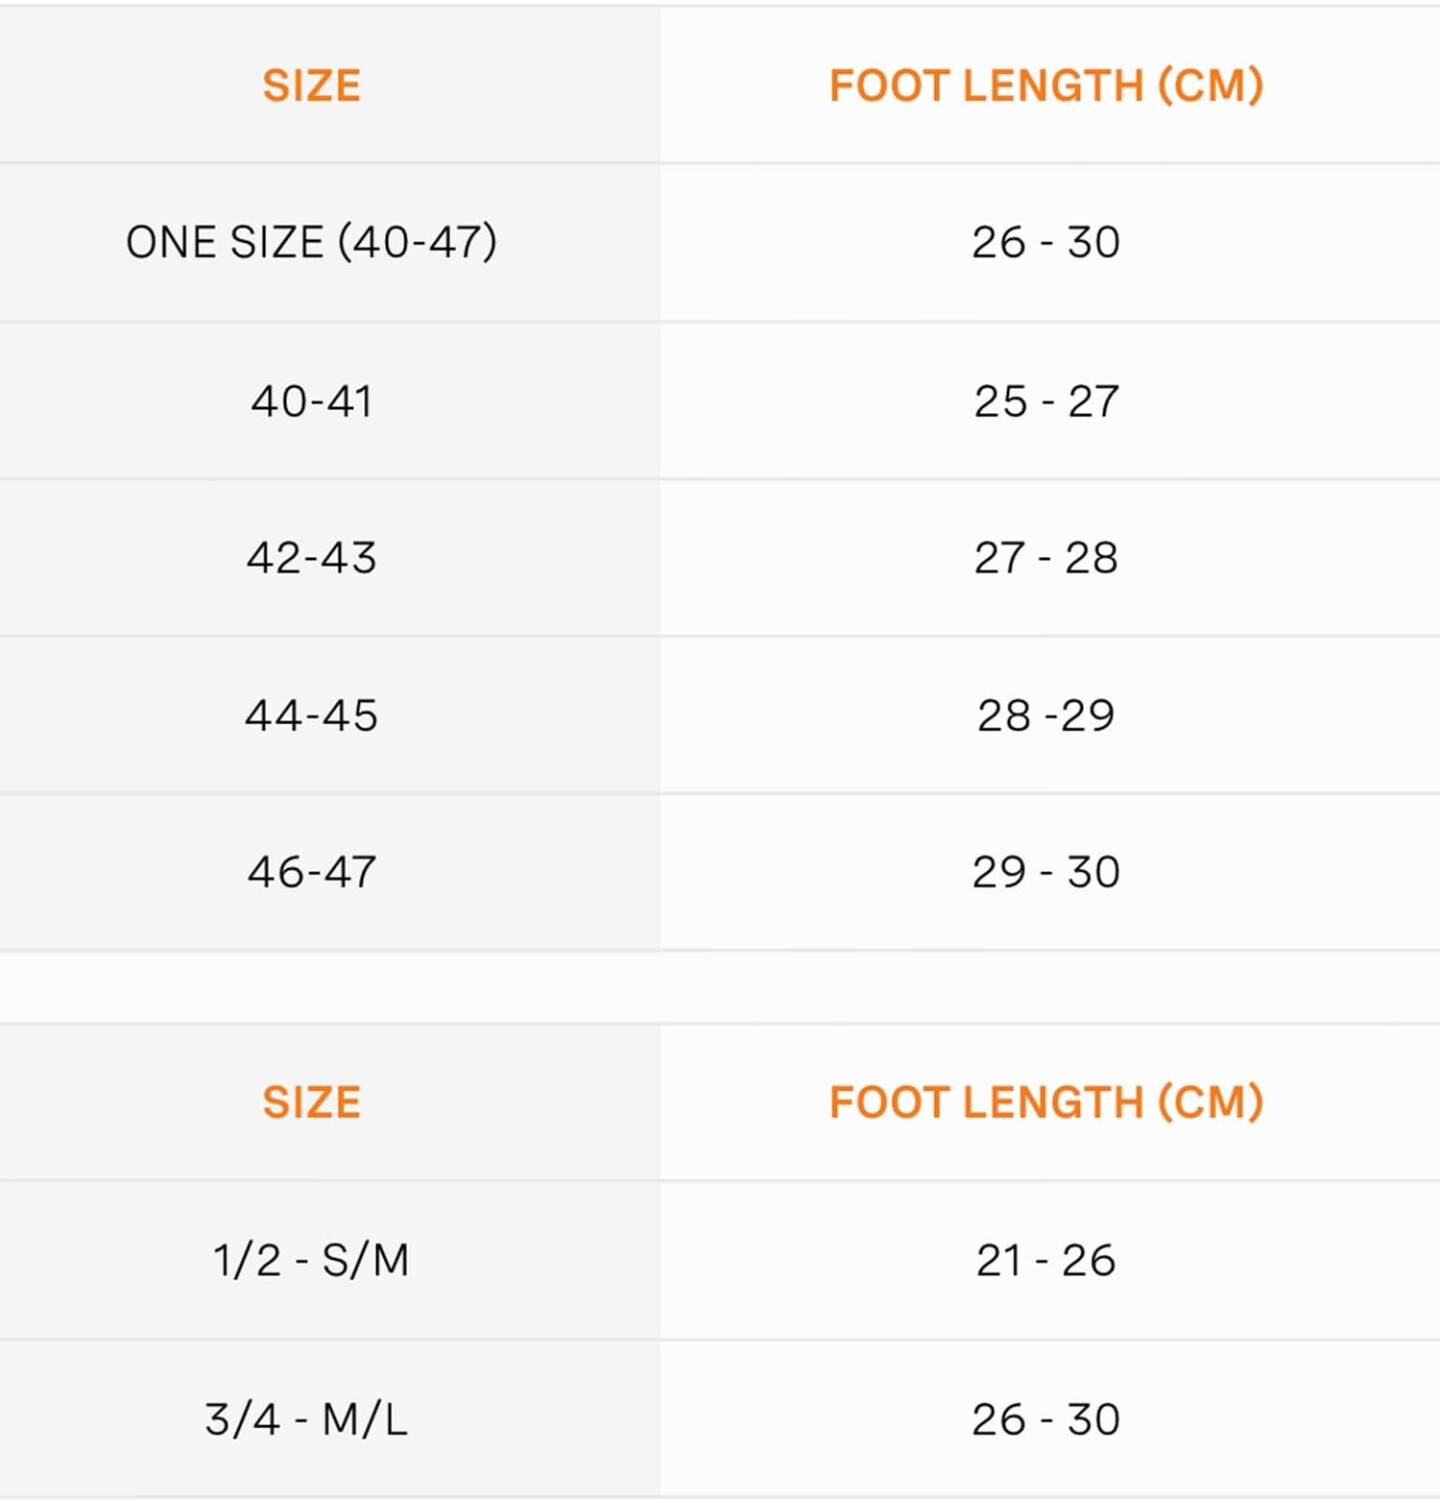The width and height of the screenshot is (1440, 1500).
Task: Select the 44-45 size cell
Action: click(311, 715)
